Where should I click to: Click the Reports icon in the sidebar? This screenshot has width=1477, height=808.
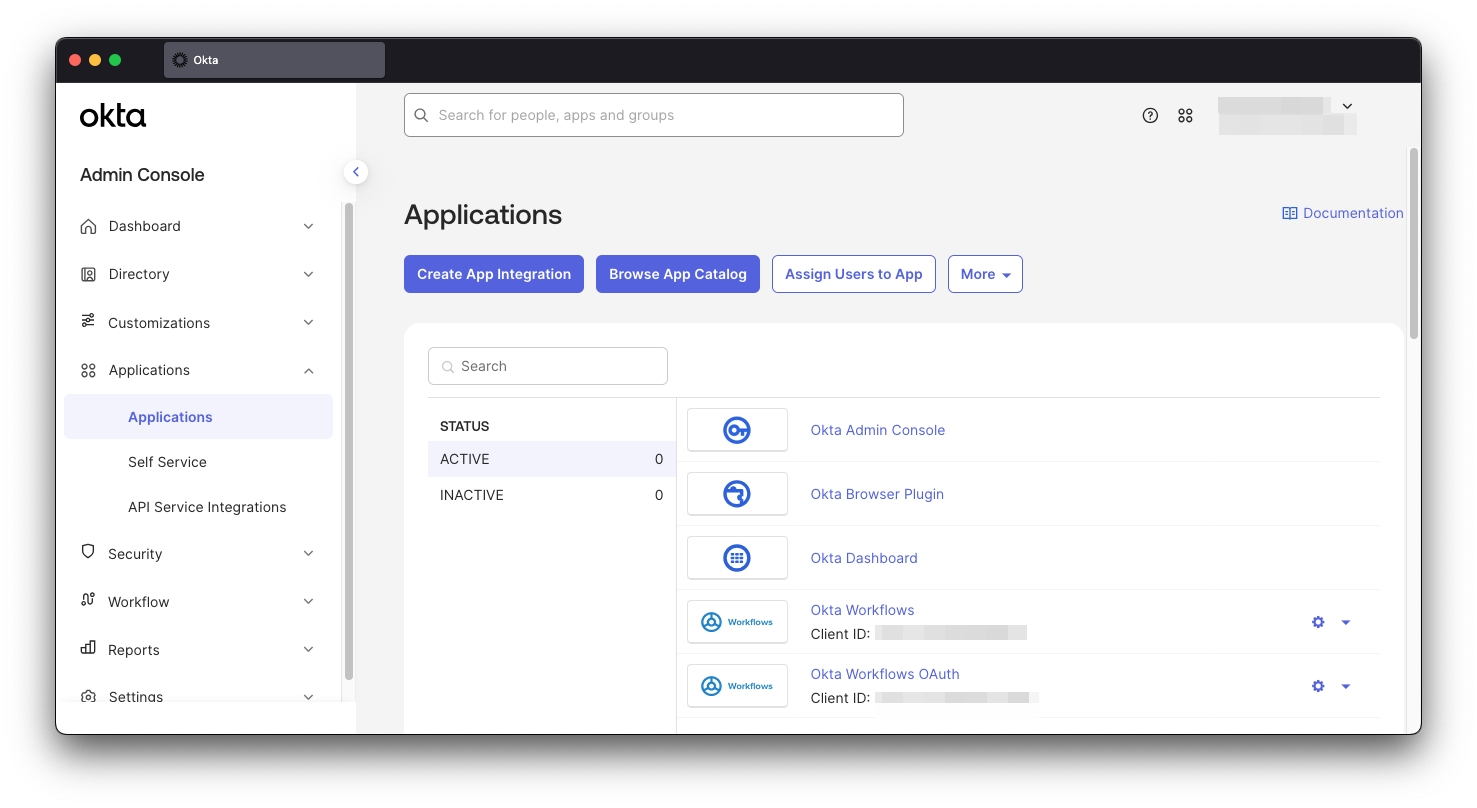click(x=89, y=649)
